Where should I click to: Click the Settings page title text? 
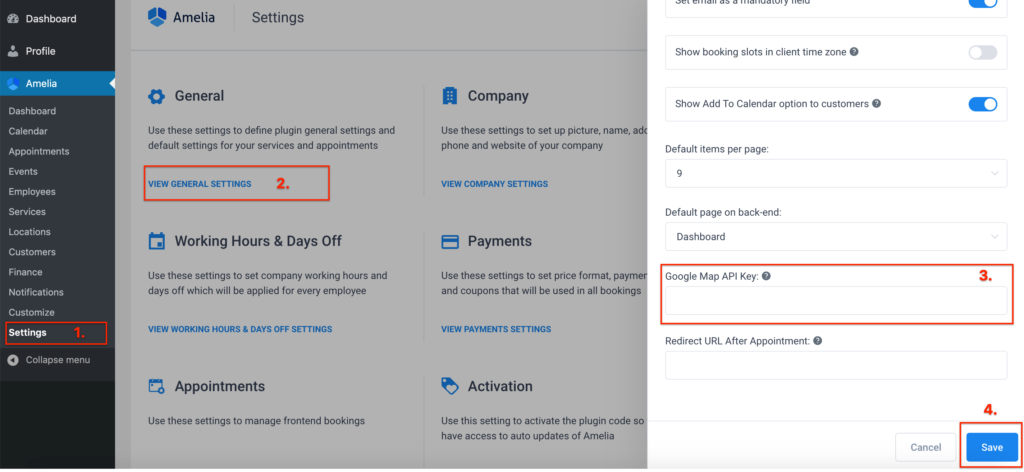pyautogui.click(x=278, y=18)
